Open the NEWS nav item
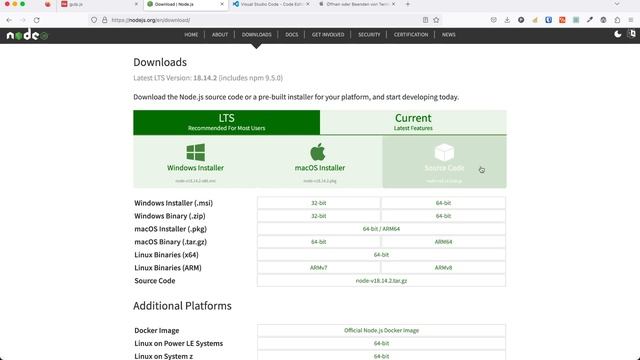This screenshot has height=360, width=640. click(x=448, y=35)
